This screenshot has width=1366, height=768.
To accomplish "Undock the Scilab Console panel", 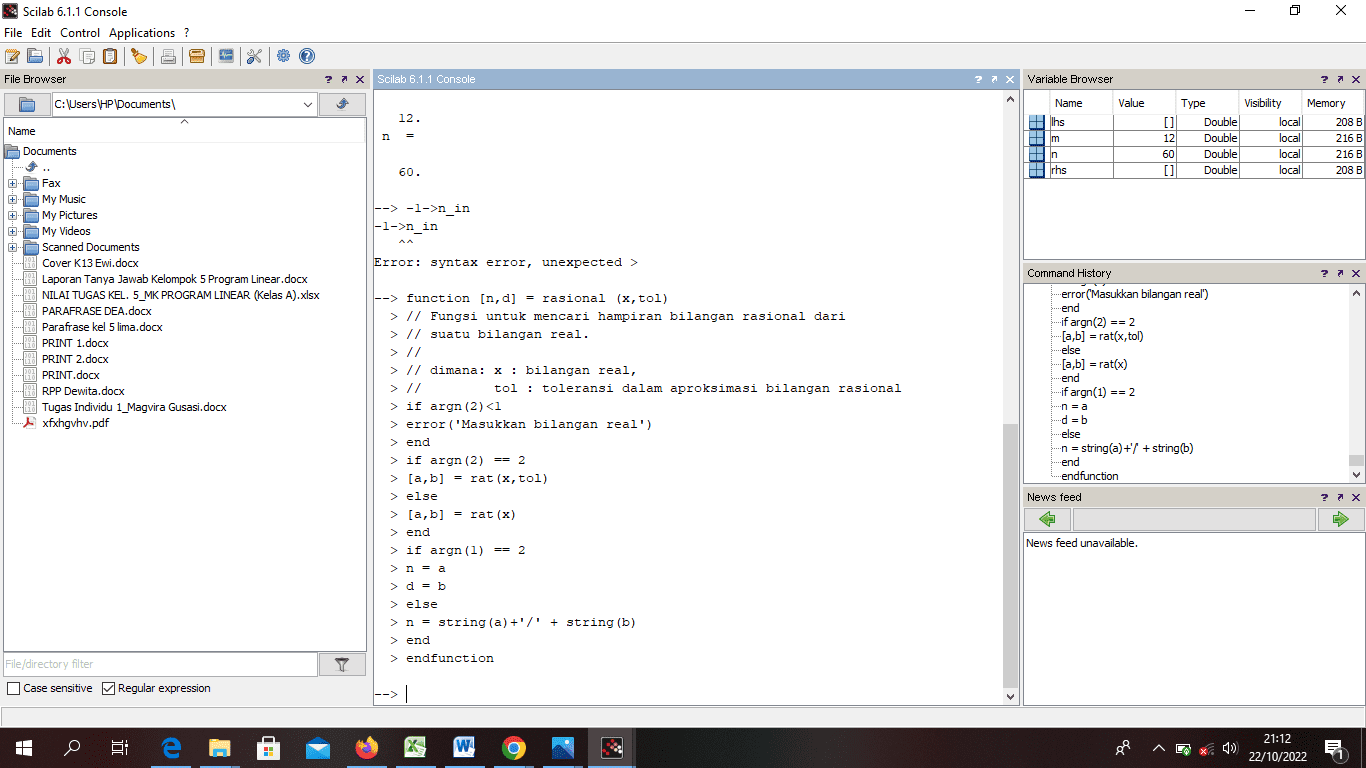I will point(994,79).
